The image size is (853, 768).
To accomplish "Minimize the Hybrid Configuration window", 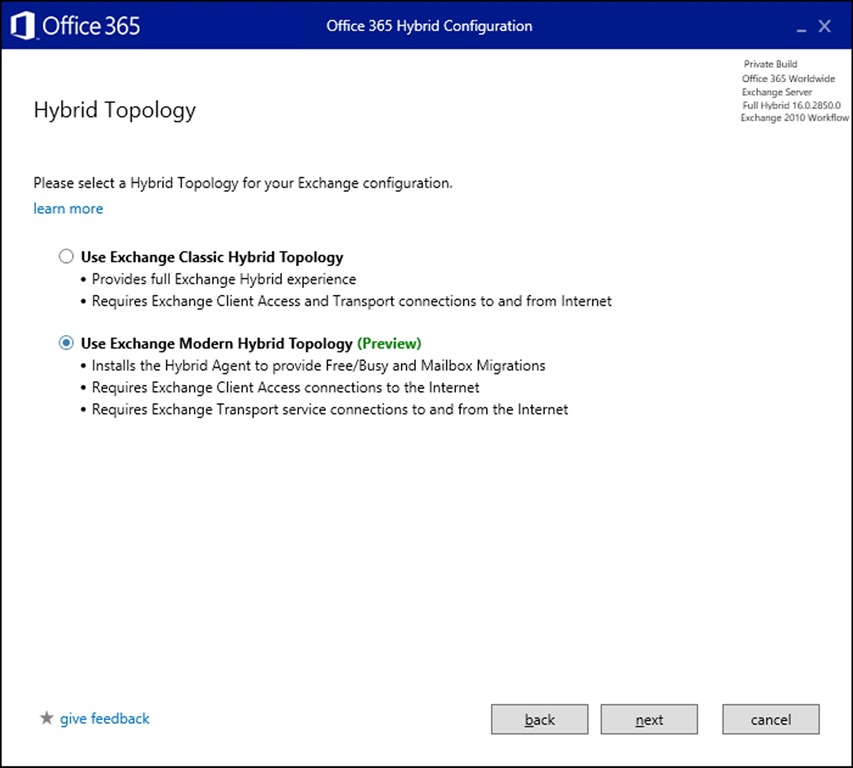I will click(x=801, y=27).
